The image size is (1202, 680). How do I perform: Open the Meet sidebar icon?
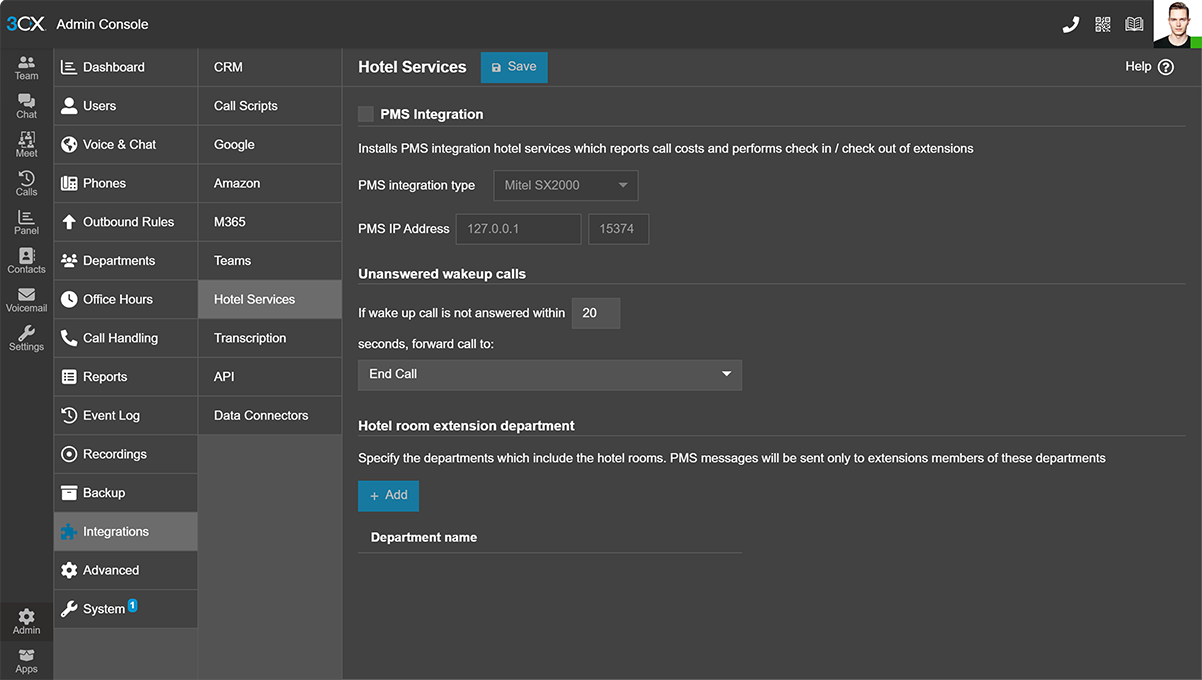click(26, 145)
